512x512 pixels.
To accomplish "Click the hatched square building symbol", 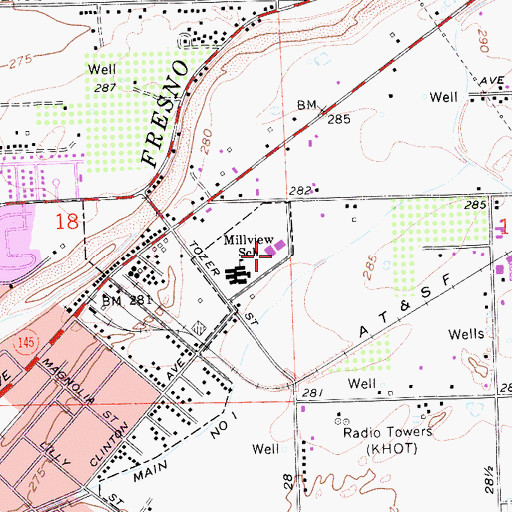I will tap(199, 328).
